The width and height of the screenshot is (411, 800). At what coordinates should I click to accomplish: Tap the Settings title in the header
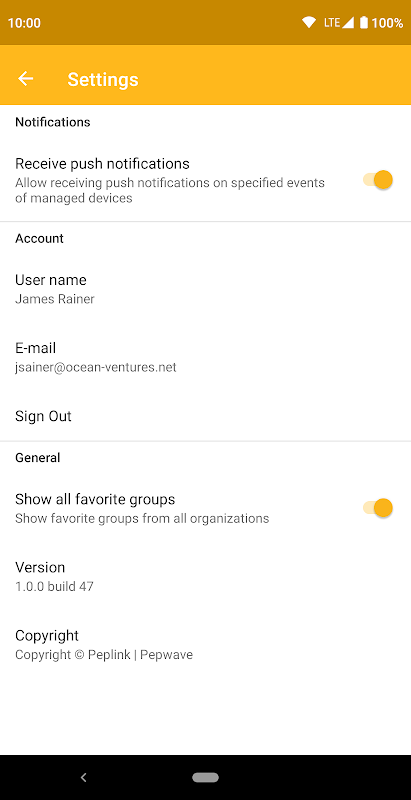coord(103,80)
